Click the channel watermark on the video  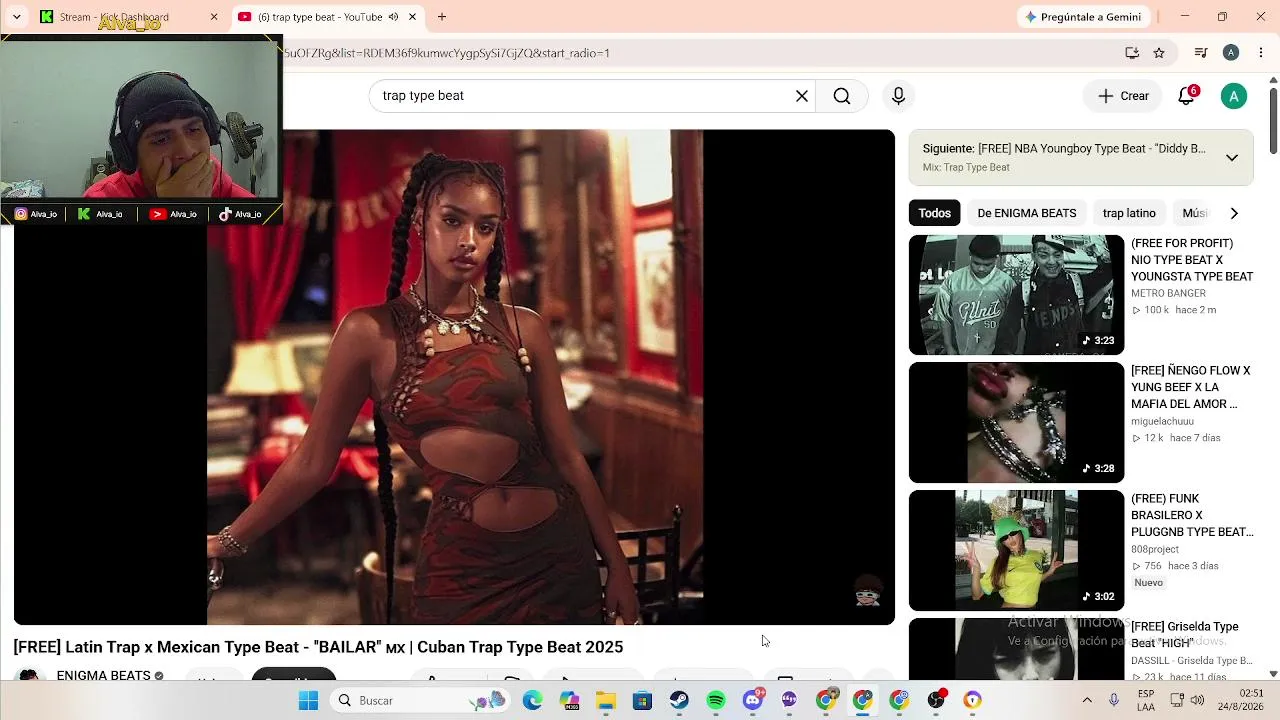tap(868, 591)
